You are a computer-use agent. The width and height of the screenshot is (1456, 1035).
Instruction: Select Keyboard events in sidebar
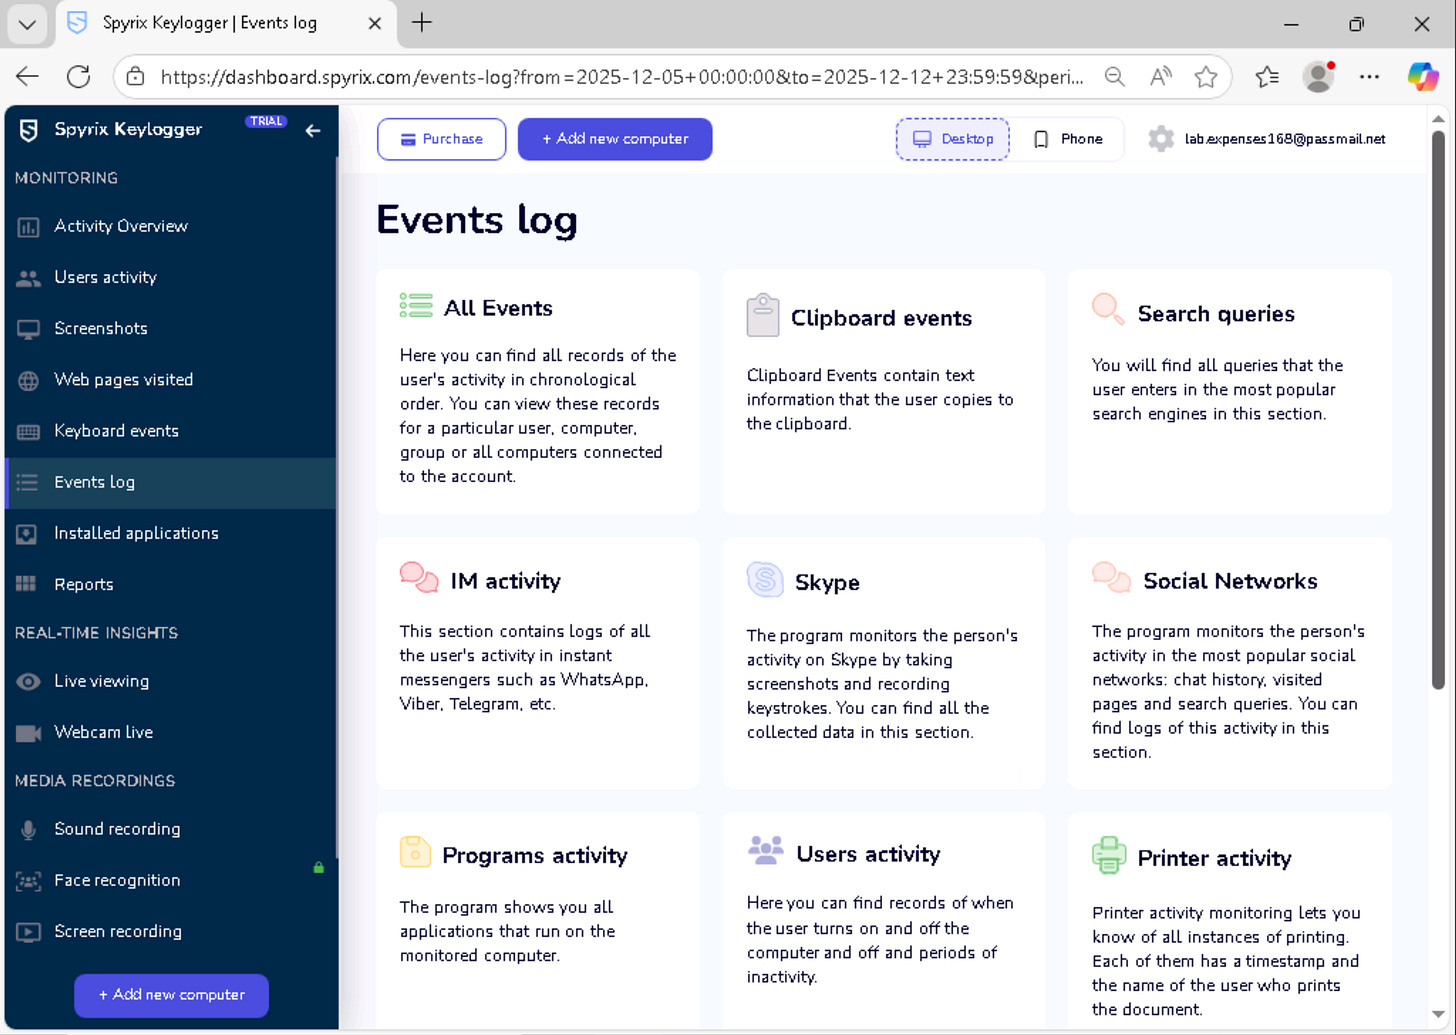116,431
